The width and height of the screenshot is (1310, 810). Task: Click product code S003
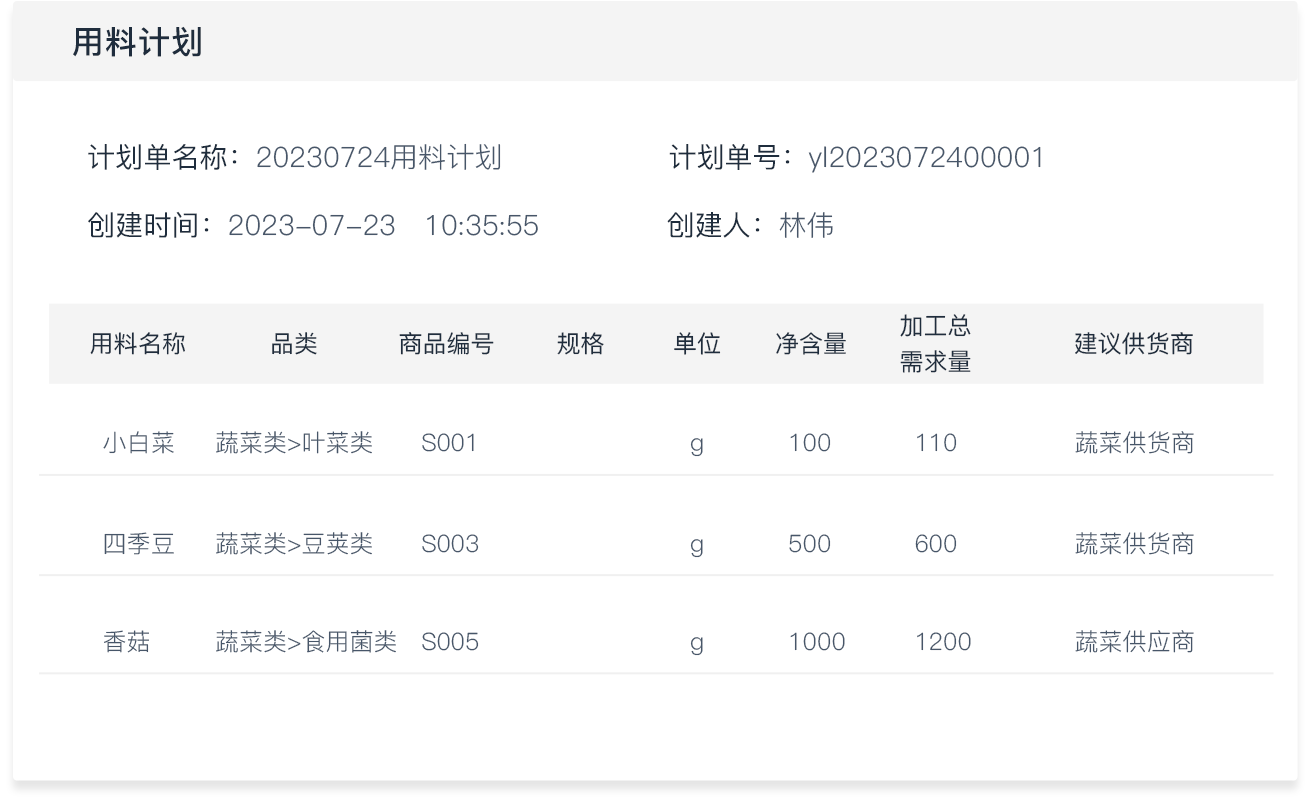coord(450,544)
